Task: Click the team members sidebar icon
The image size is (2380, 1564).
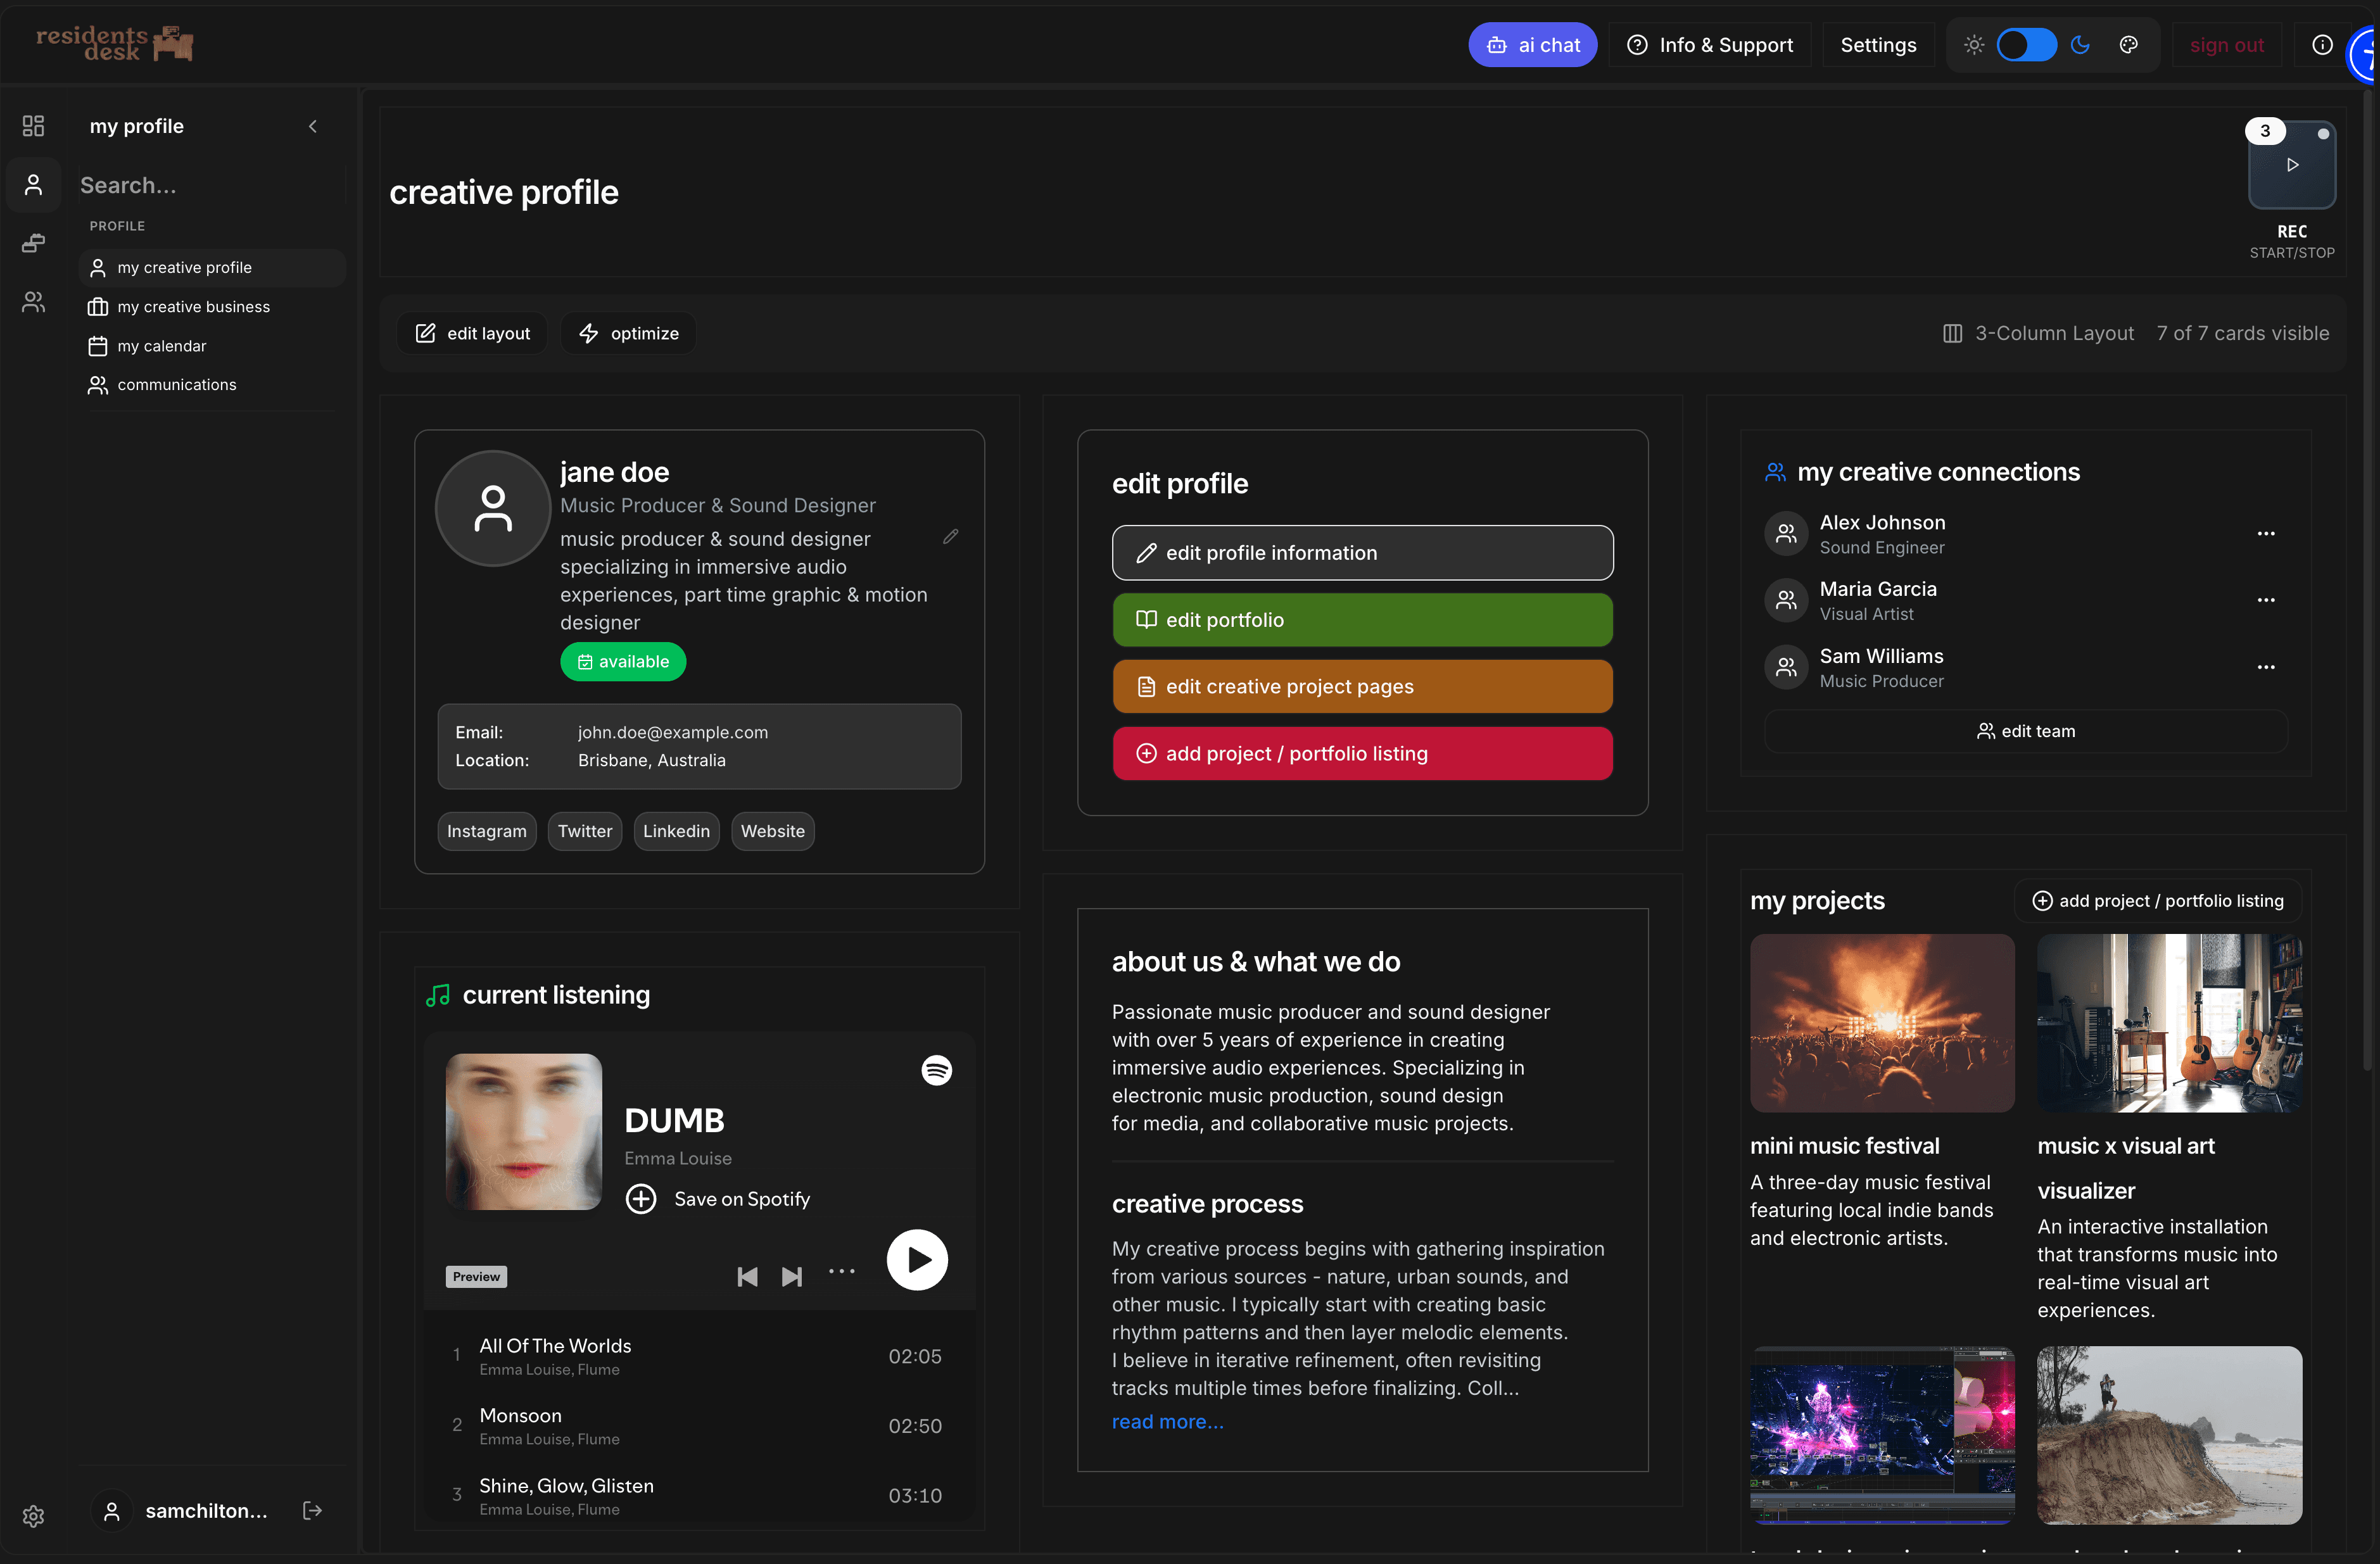Action: [x=33, y=302]
